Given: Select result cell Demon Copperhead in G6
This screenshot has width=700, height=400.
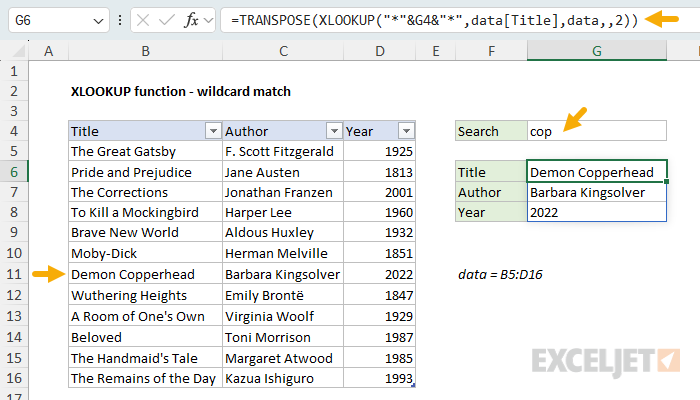Looking at the screenshot, I should point(597,172).
